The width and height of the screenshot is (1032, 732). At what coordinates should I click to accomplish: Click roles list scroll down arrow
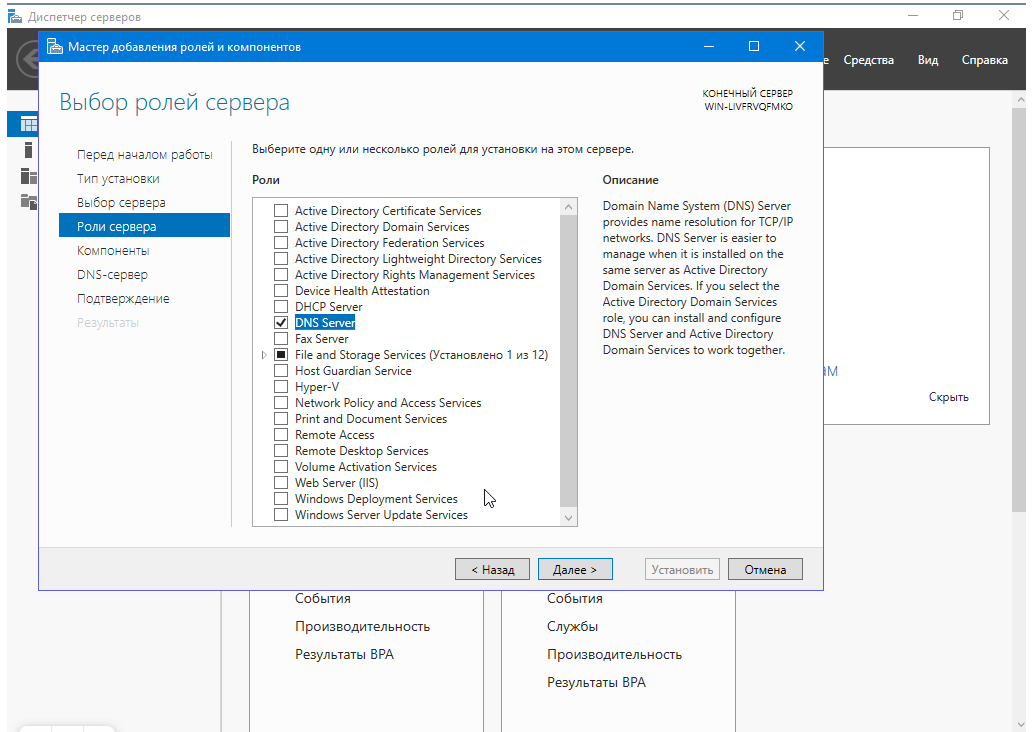tap(569, 518)
